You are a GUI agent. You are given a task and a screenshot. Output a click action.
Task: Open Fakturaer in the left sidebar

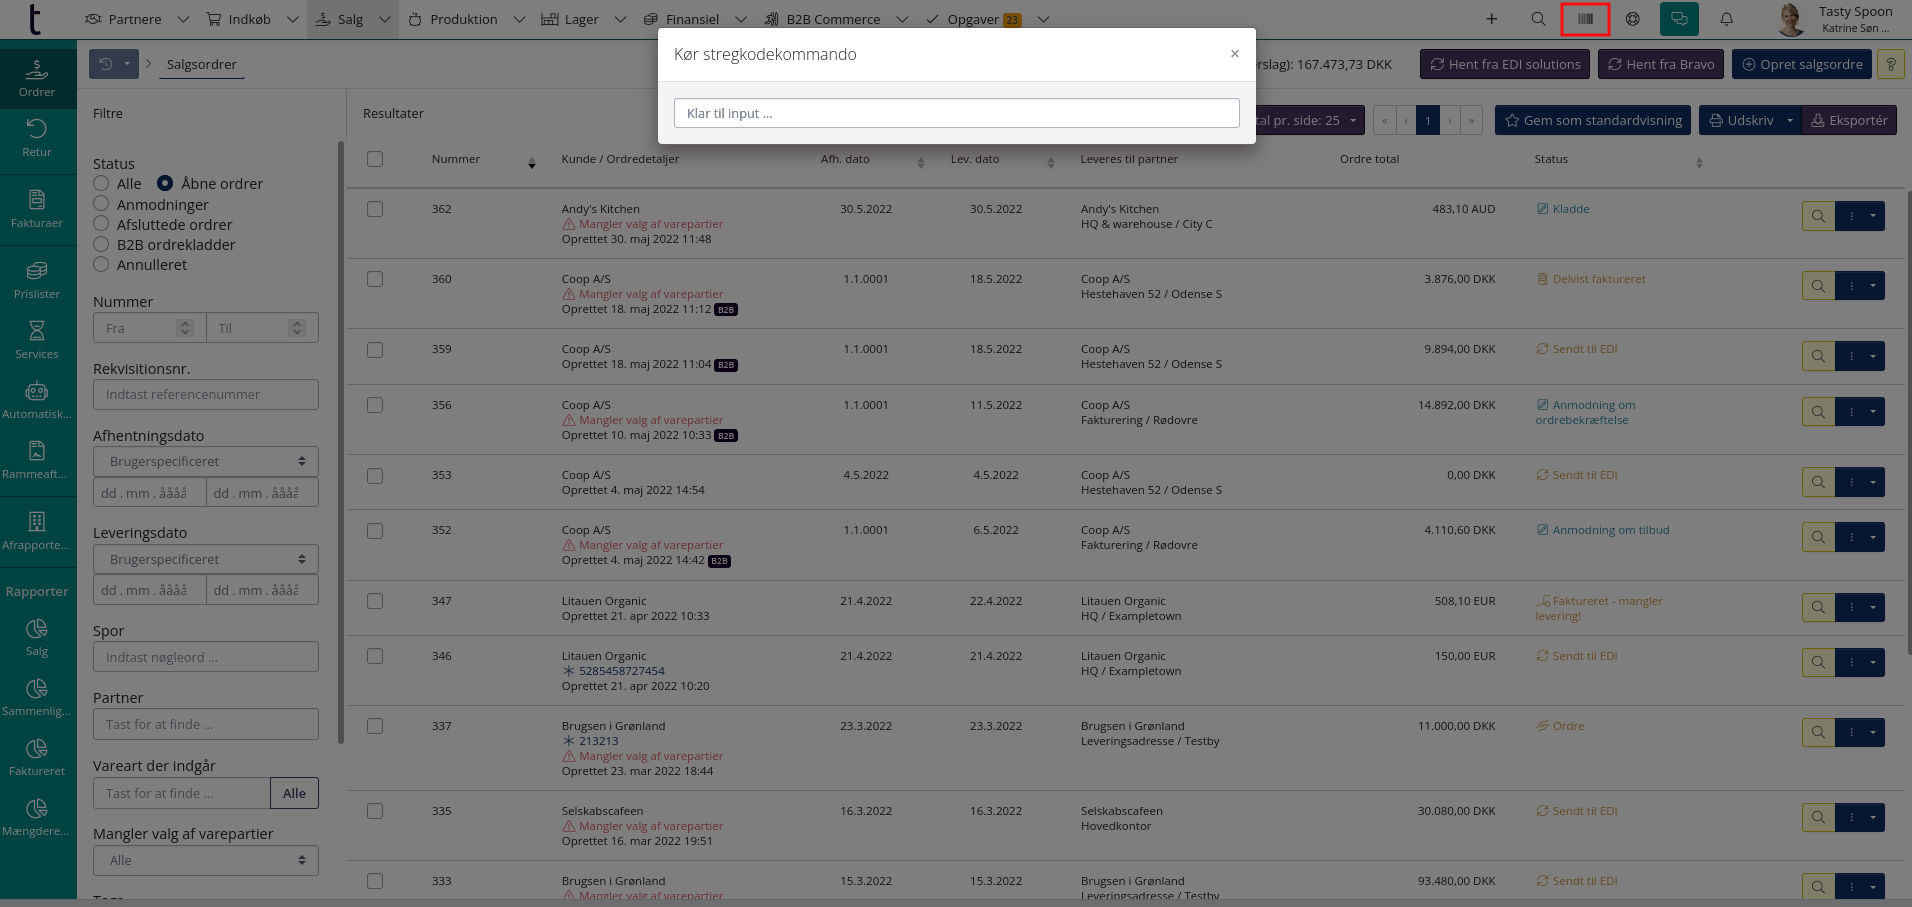click(x=37, y=209)
